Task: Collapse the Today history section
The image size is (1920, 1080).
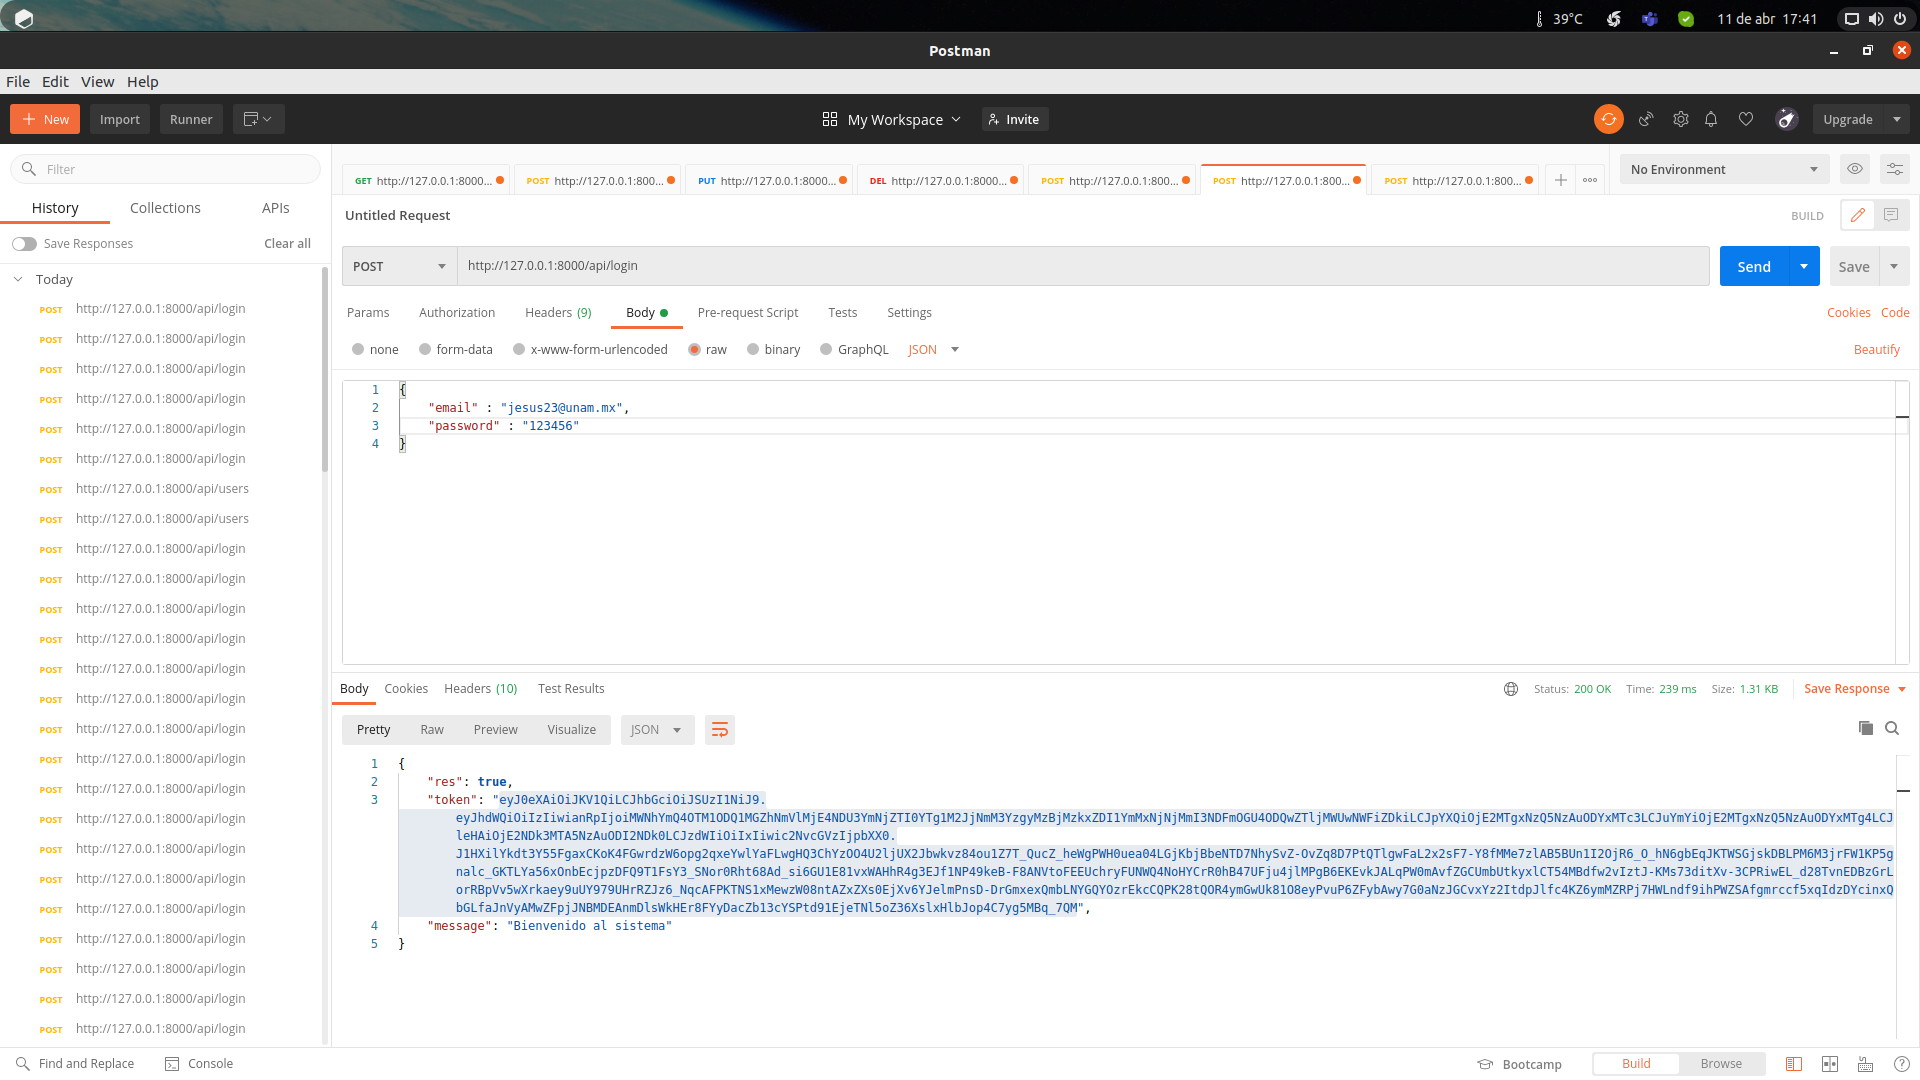Action: (17, 279)
